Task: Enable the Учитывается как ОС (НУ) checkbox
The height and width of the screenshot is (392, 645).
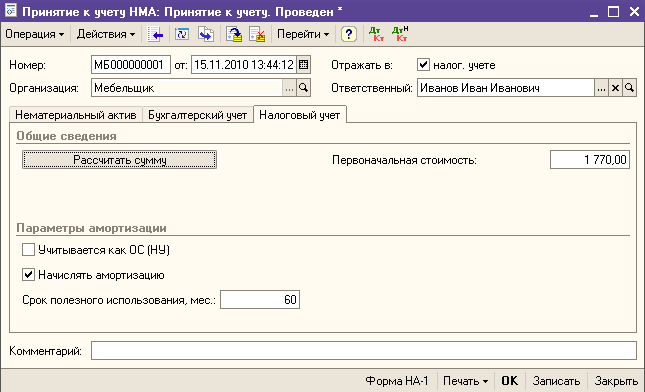Action: (x=28, y=250)
